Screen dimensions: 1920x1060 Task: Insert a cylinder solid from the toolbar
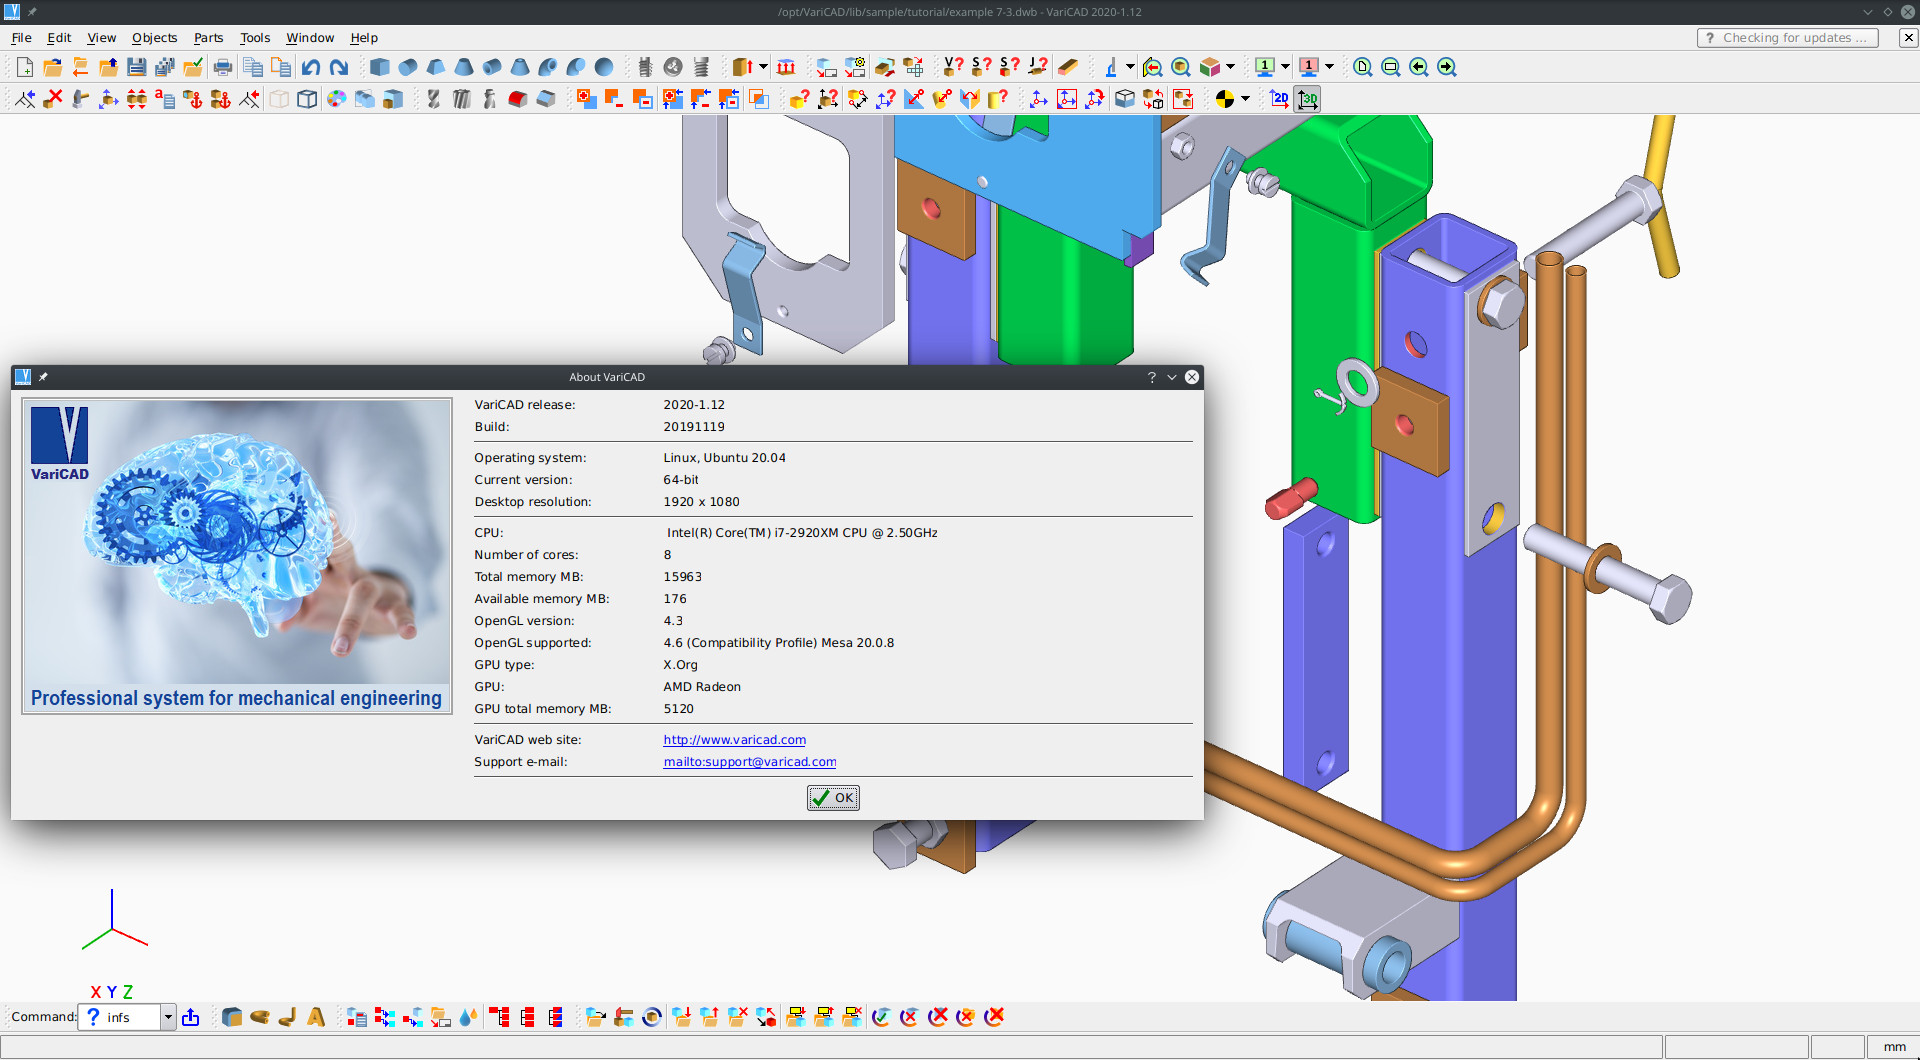click(408, 67)
